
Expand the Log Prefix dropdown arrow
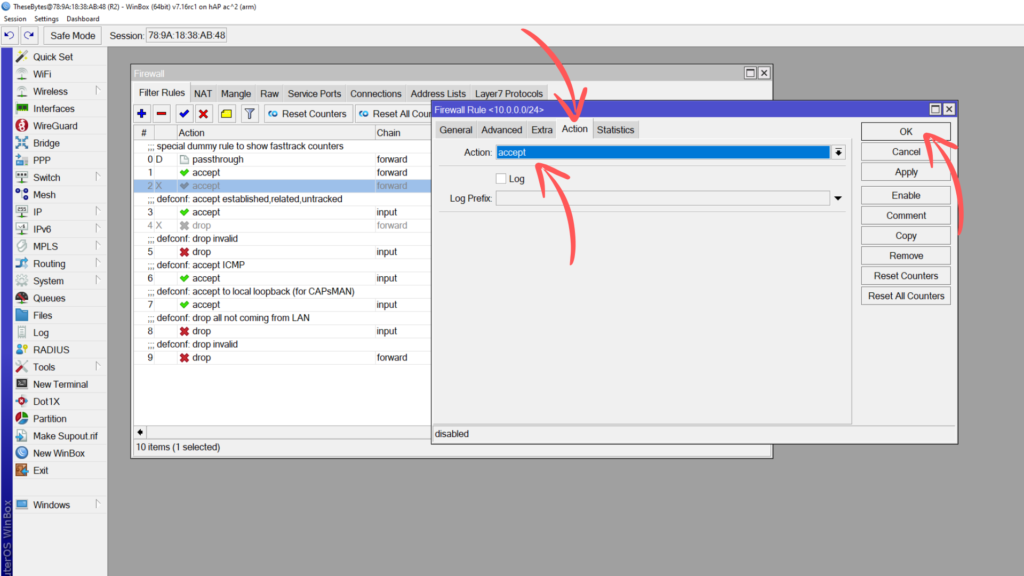click(838, 198)
